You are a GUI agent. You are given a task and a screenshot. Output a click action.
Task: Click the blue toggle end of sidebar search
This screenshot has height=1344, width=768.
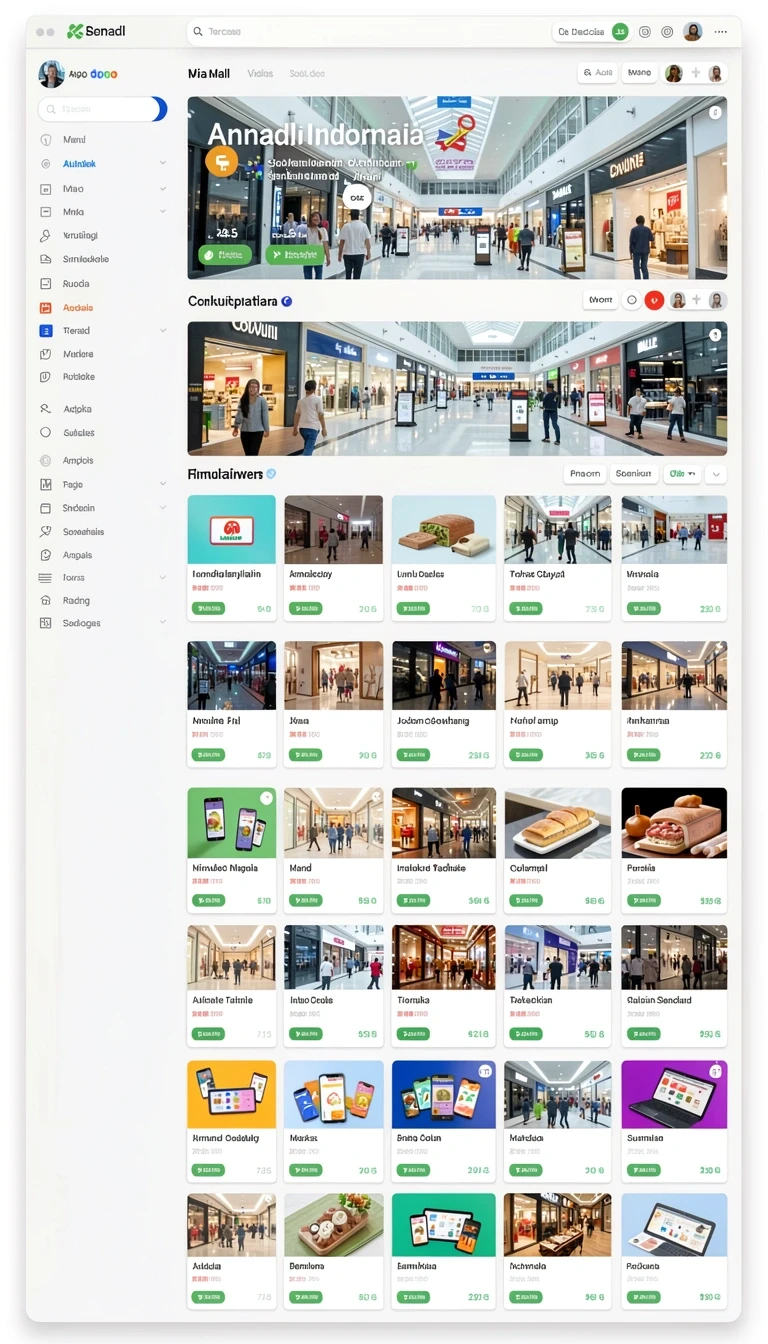tap(158, 109)
